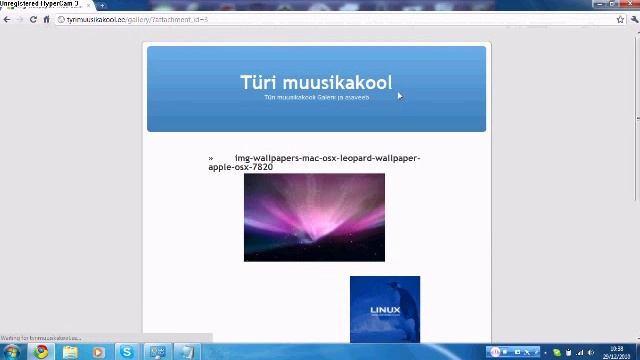View the purple aurora Leopard wallpaper image

(x=314, y=218)
